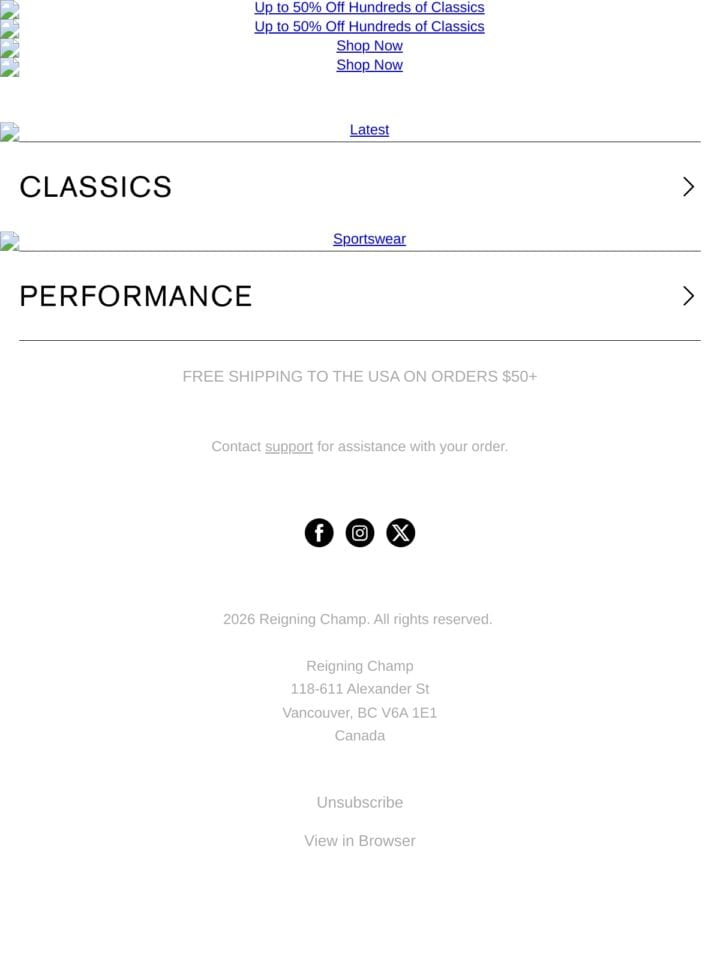Click first 'Up to 50% Off Hundreds of Classics' link

click(369, 8)
